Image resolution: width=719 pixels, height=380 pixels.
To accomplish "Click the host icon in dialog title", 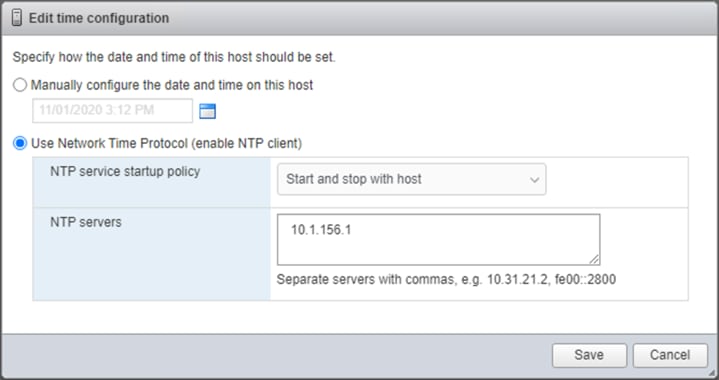I will coord(17,18).
